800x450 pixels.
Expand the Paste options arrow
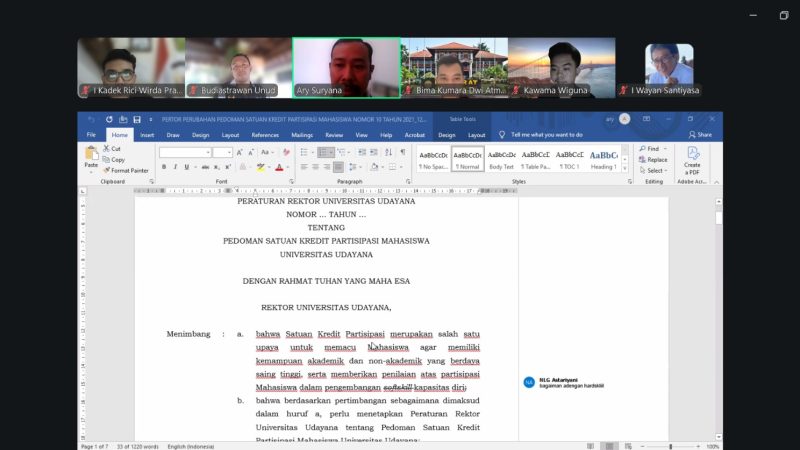[x=91, y=172]
